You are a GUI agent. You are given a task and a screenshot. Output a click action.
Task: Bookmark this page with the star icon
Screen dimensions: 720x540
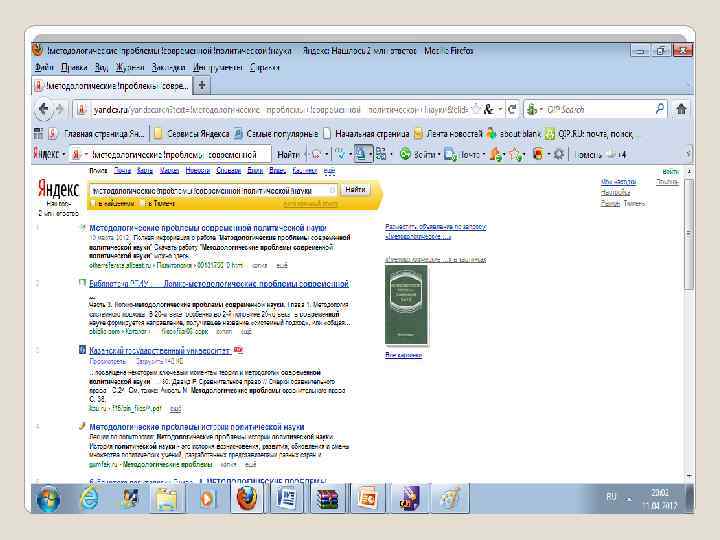click(477, 109)
